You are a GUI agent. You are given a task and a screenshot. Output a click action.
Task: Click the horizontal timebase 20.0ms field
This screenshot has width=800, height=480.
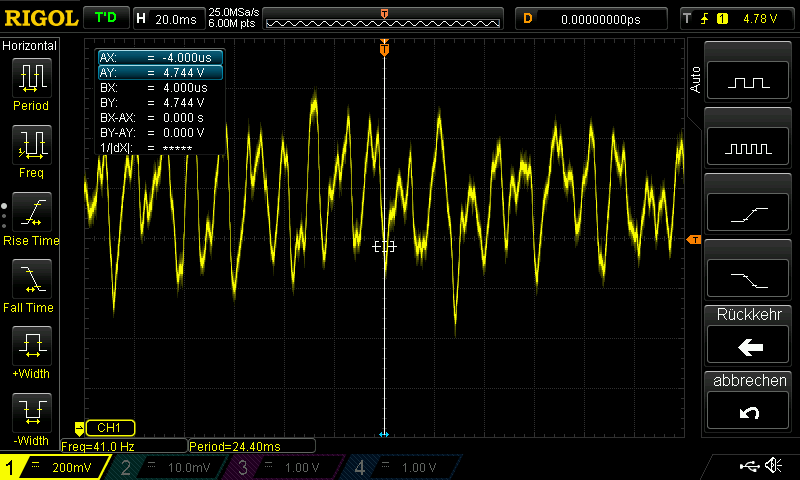(168, 19)
